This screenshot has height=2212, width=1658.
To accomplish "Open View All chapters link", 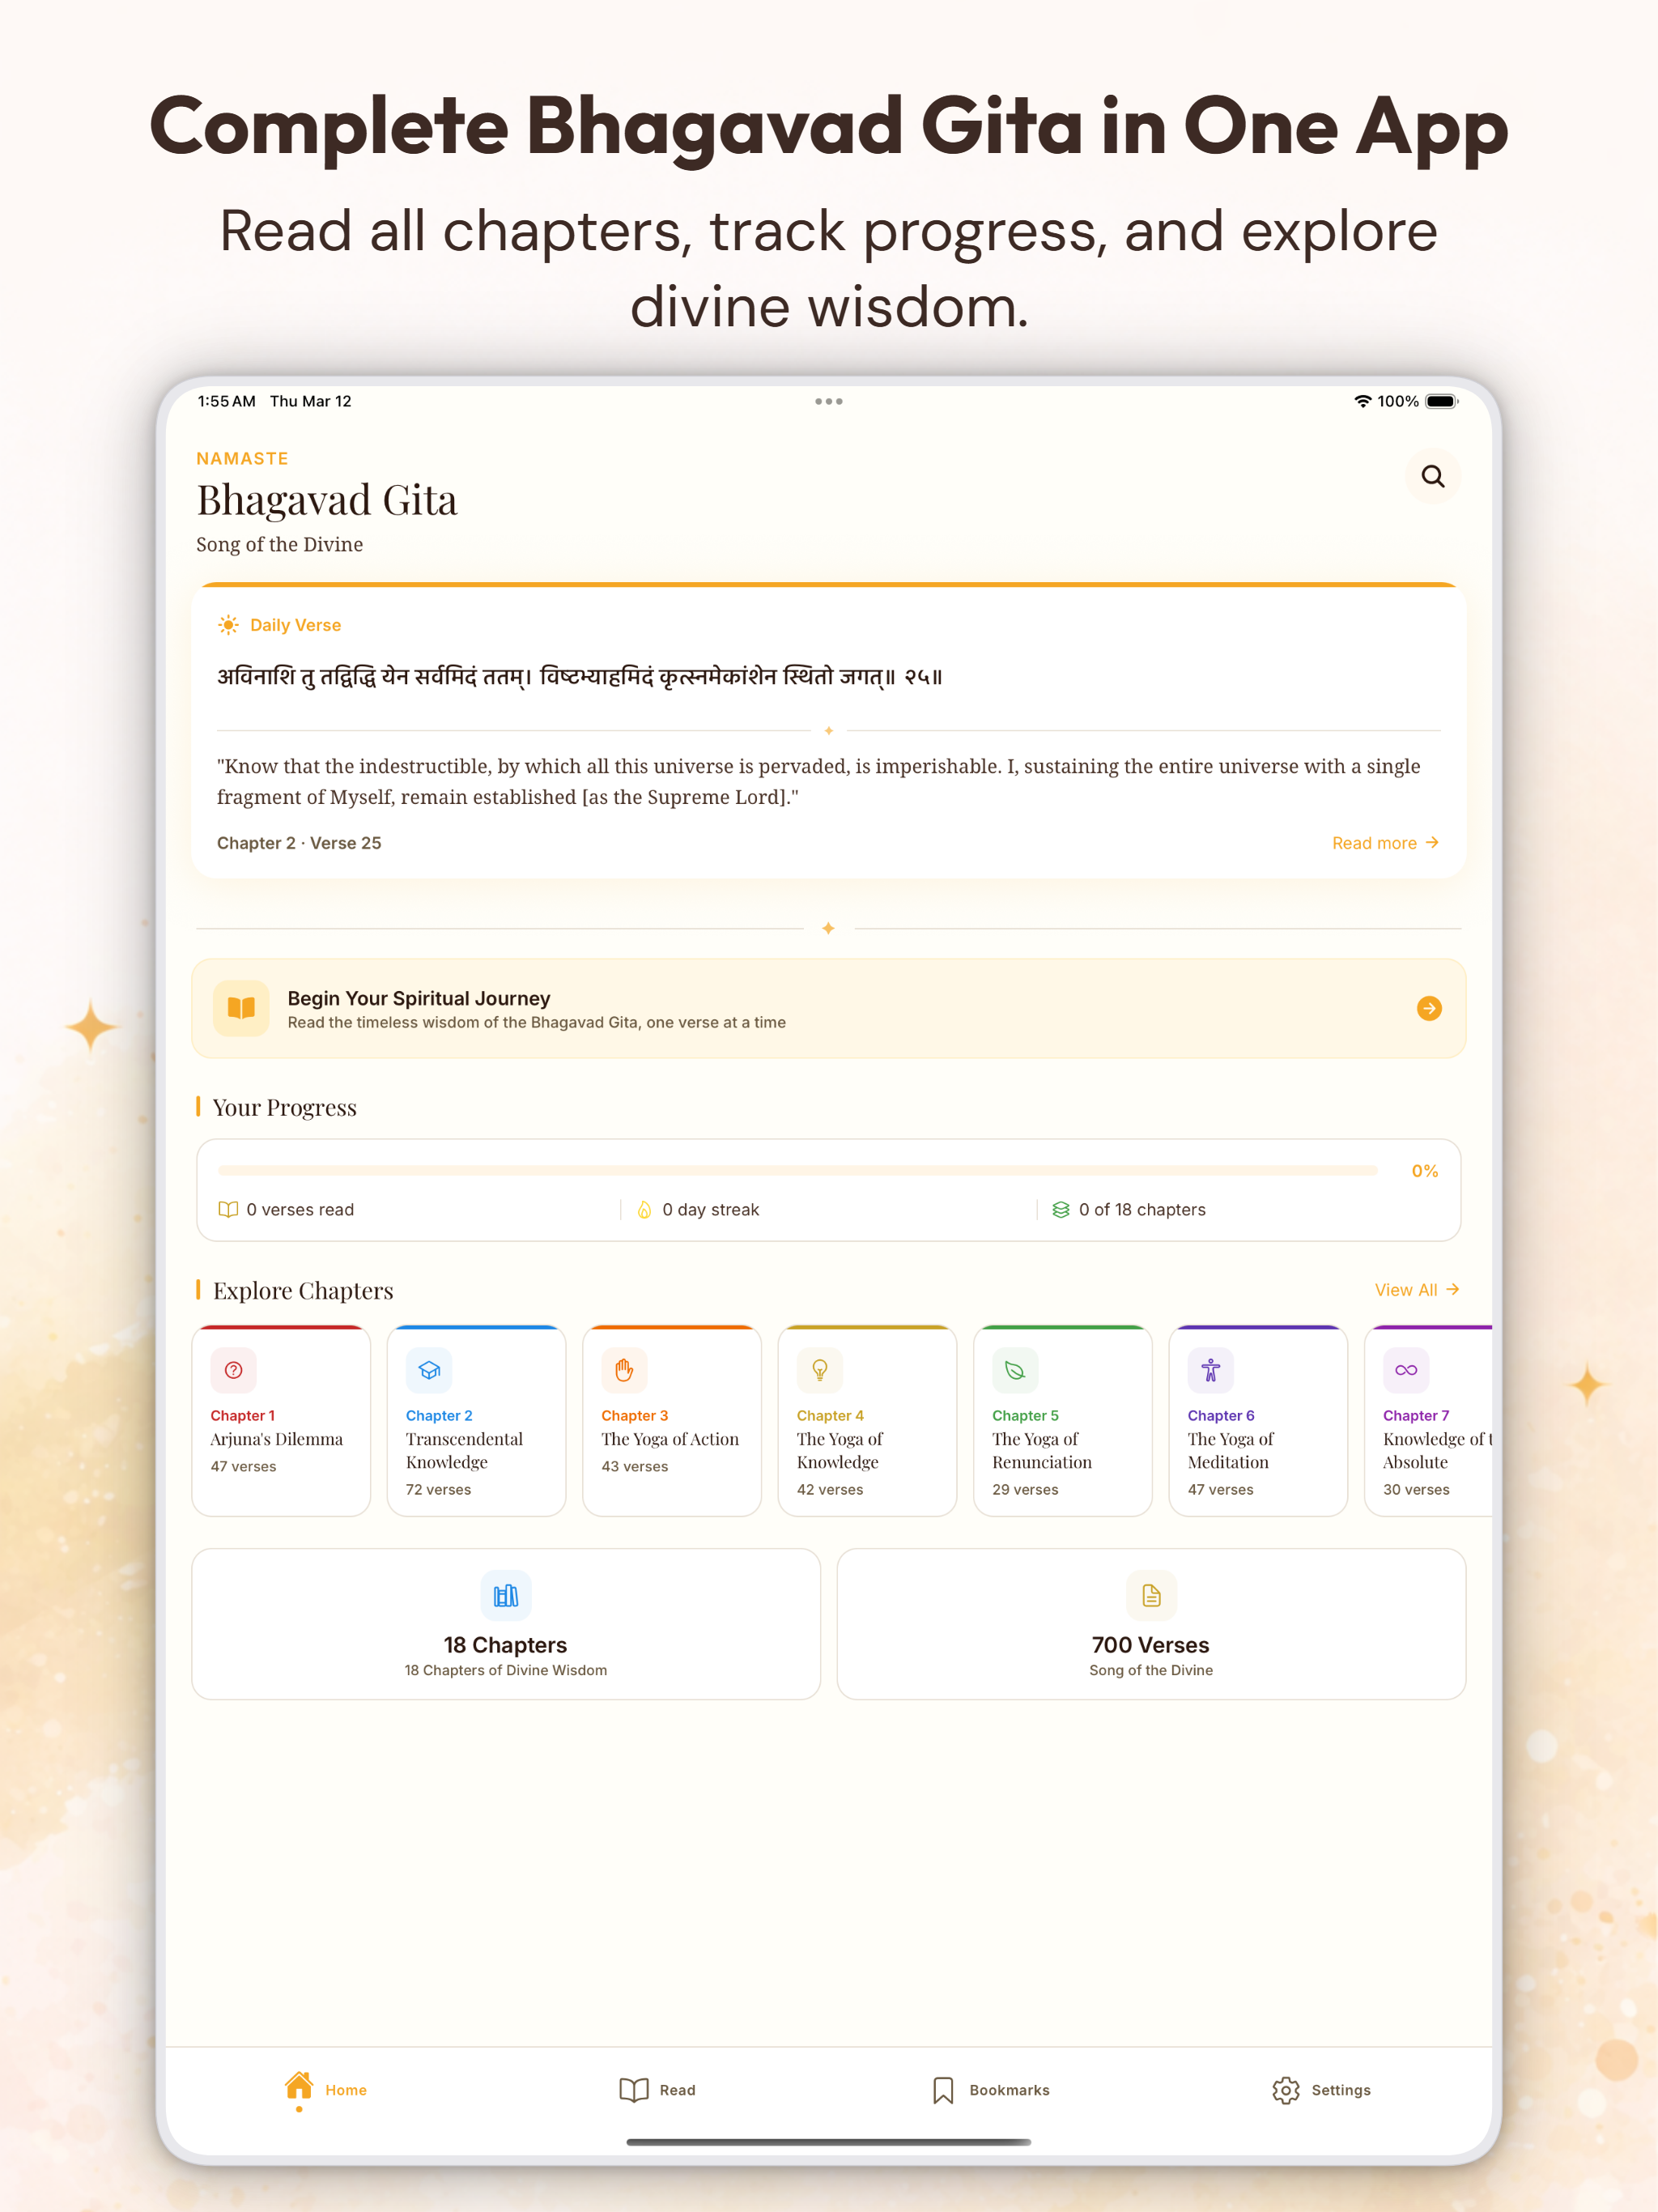I will pos(1417,1290).
